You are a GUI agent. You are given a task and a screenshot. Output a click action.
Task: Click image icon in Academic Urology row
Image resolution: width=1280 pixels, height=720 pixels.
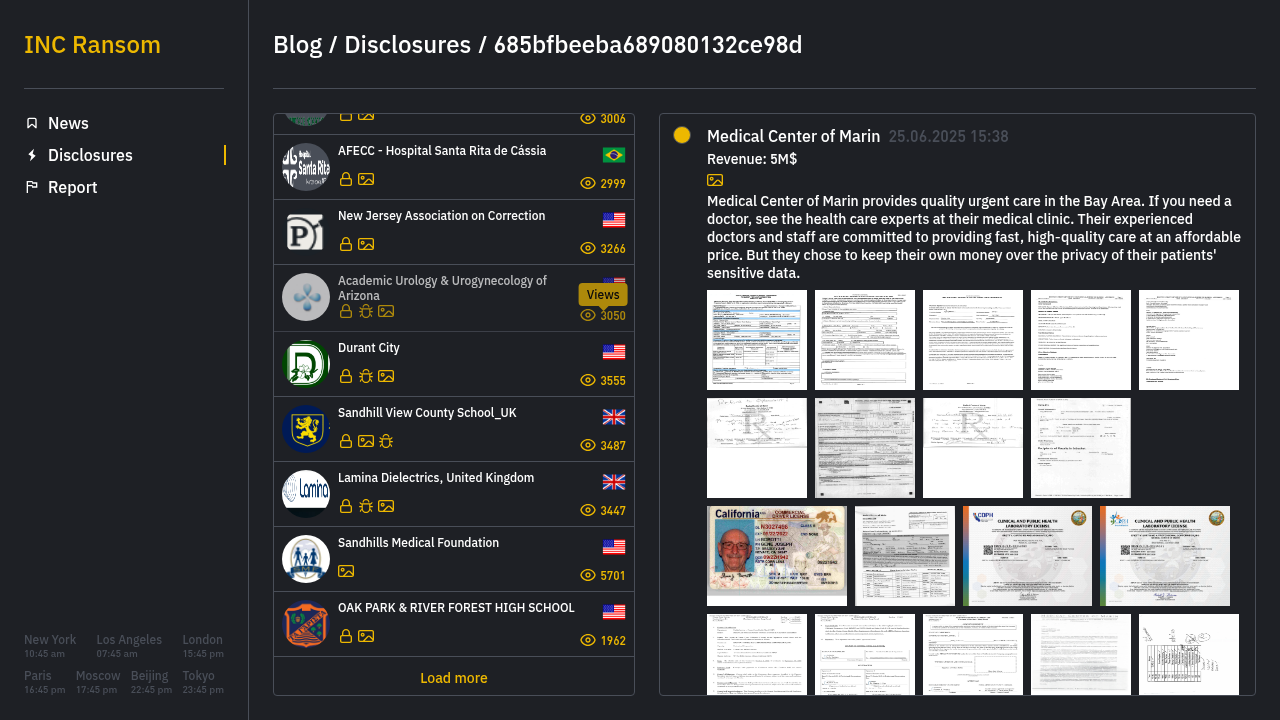pos(386,311)
